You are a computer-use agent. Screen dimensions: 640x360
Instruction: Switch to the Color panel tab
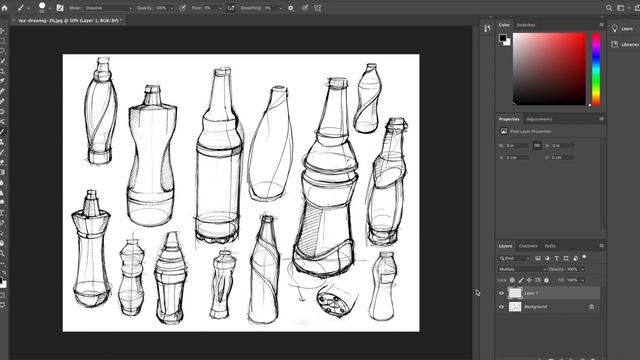504,25
